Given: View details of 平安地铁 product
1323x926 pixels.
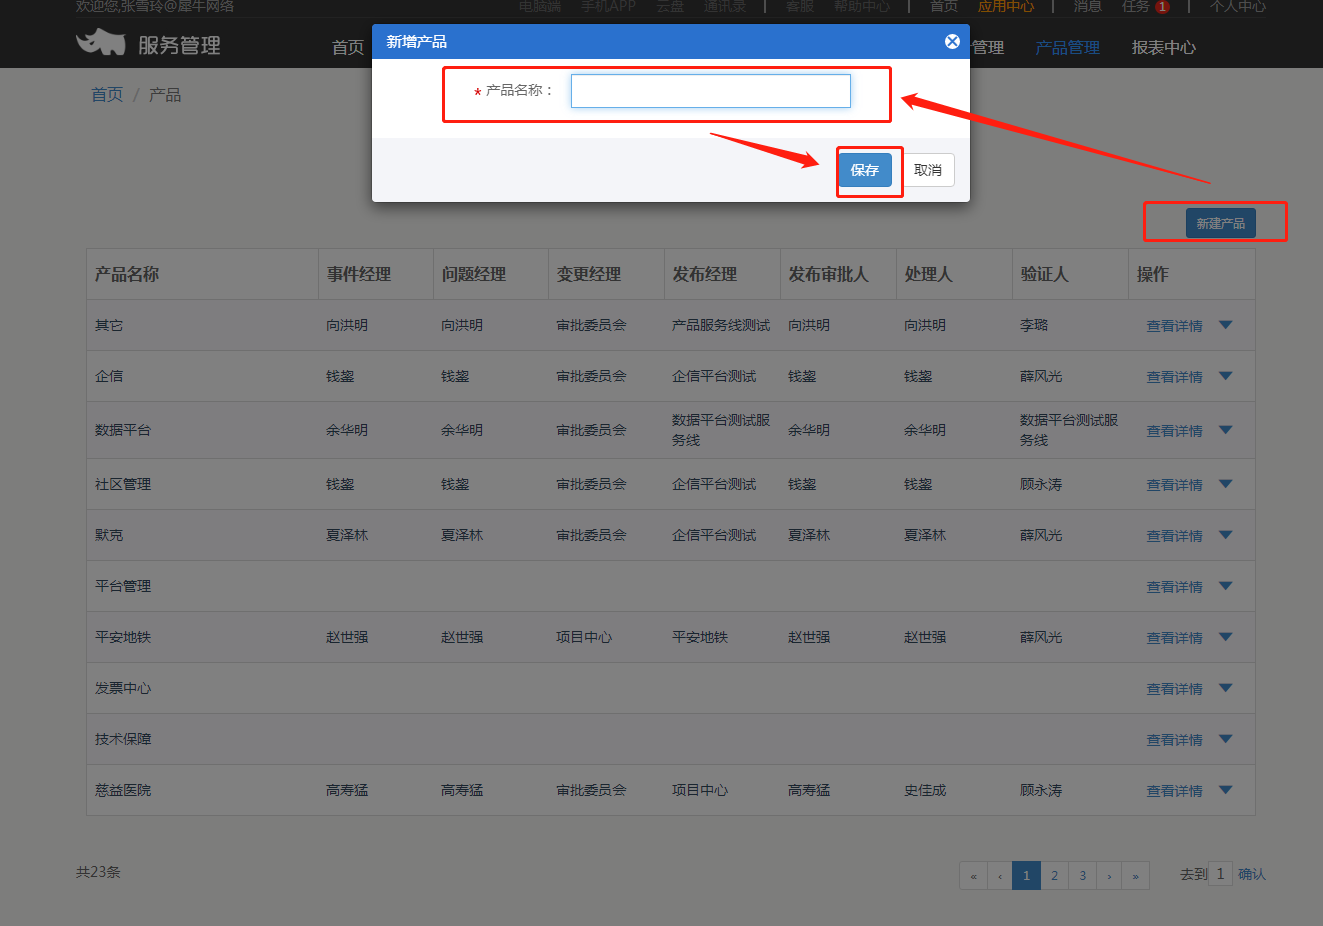Looking at the screenshot, I should [1174, 638].
